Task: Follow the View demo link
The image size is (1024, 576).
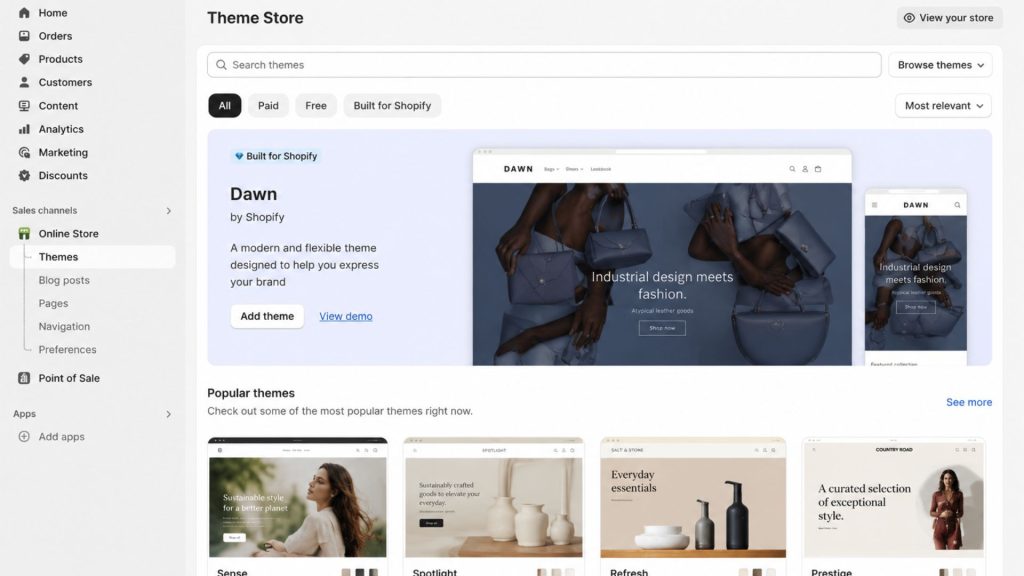Action: 345,316
